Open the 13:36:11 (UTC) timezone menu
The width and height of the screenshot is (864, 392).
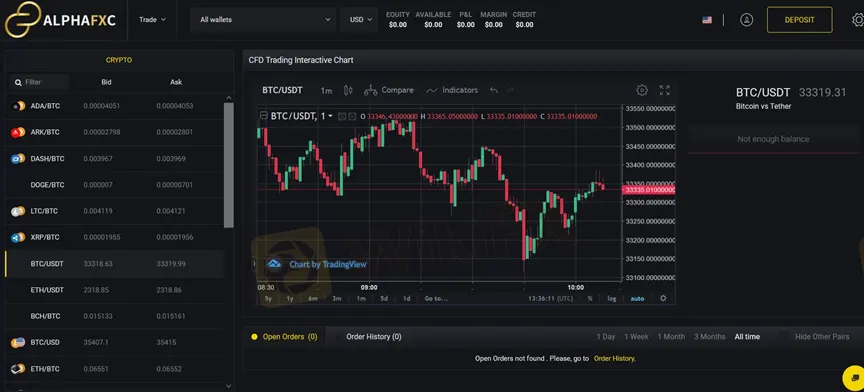pyautogui.click(x=551, y=298)
